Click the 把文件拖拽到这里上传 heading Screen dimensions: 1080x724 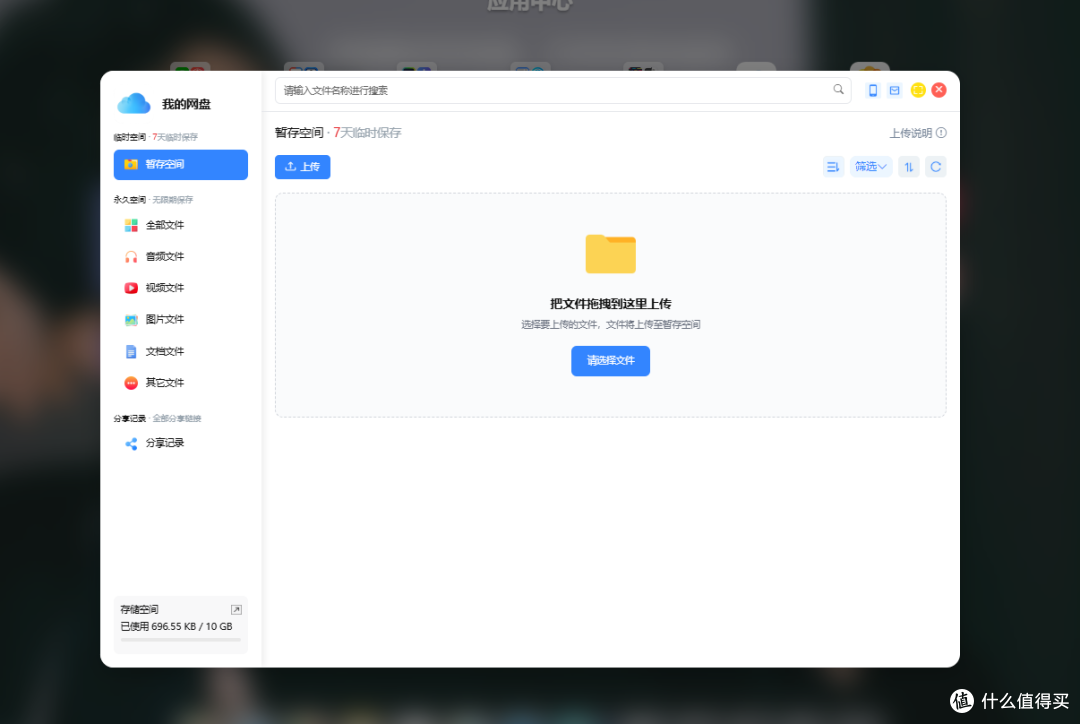[610, 304]
